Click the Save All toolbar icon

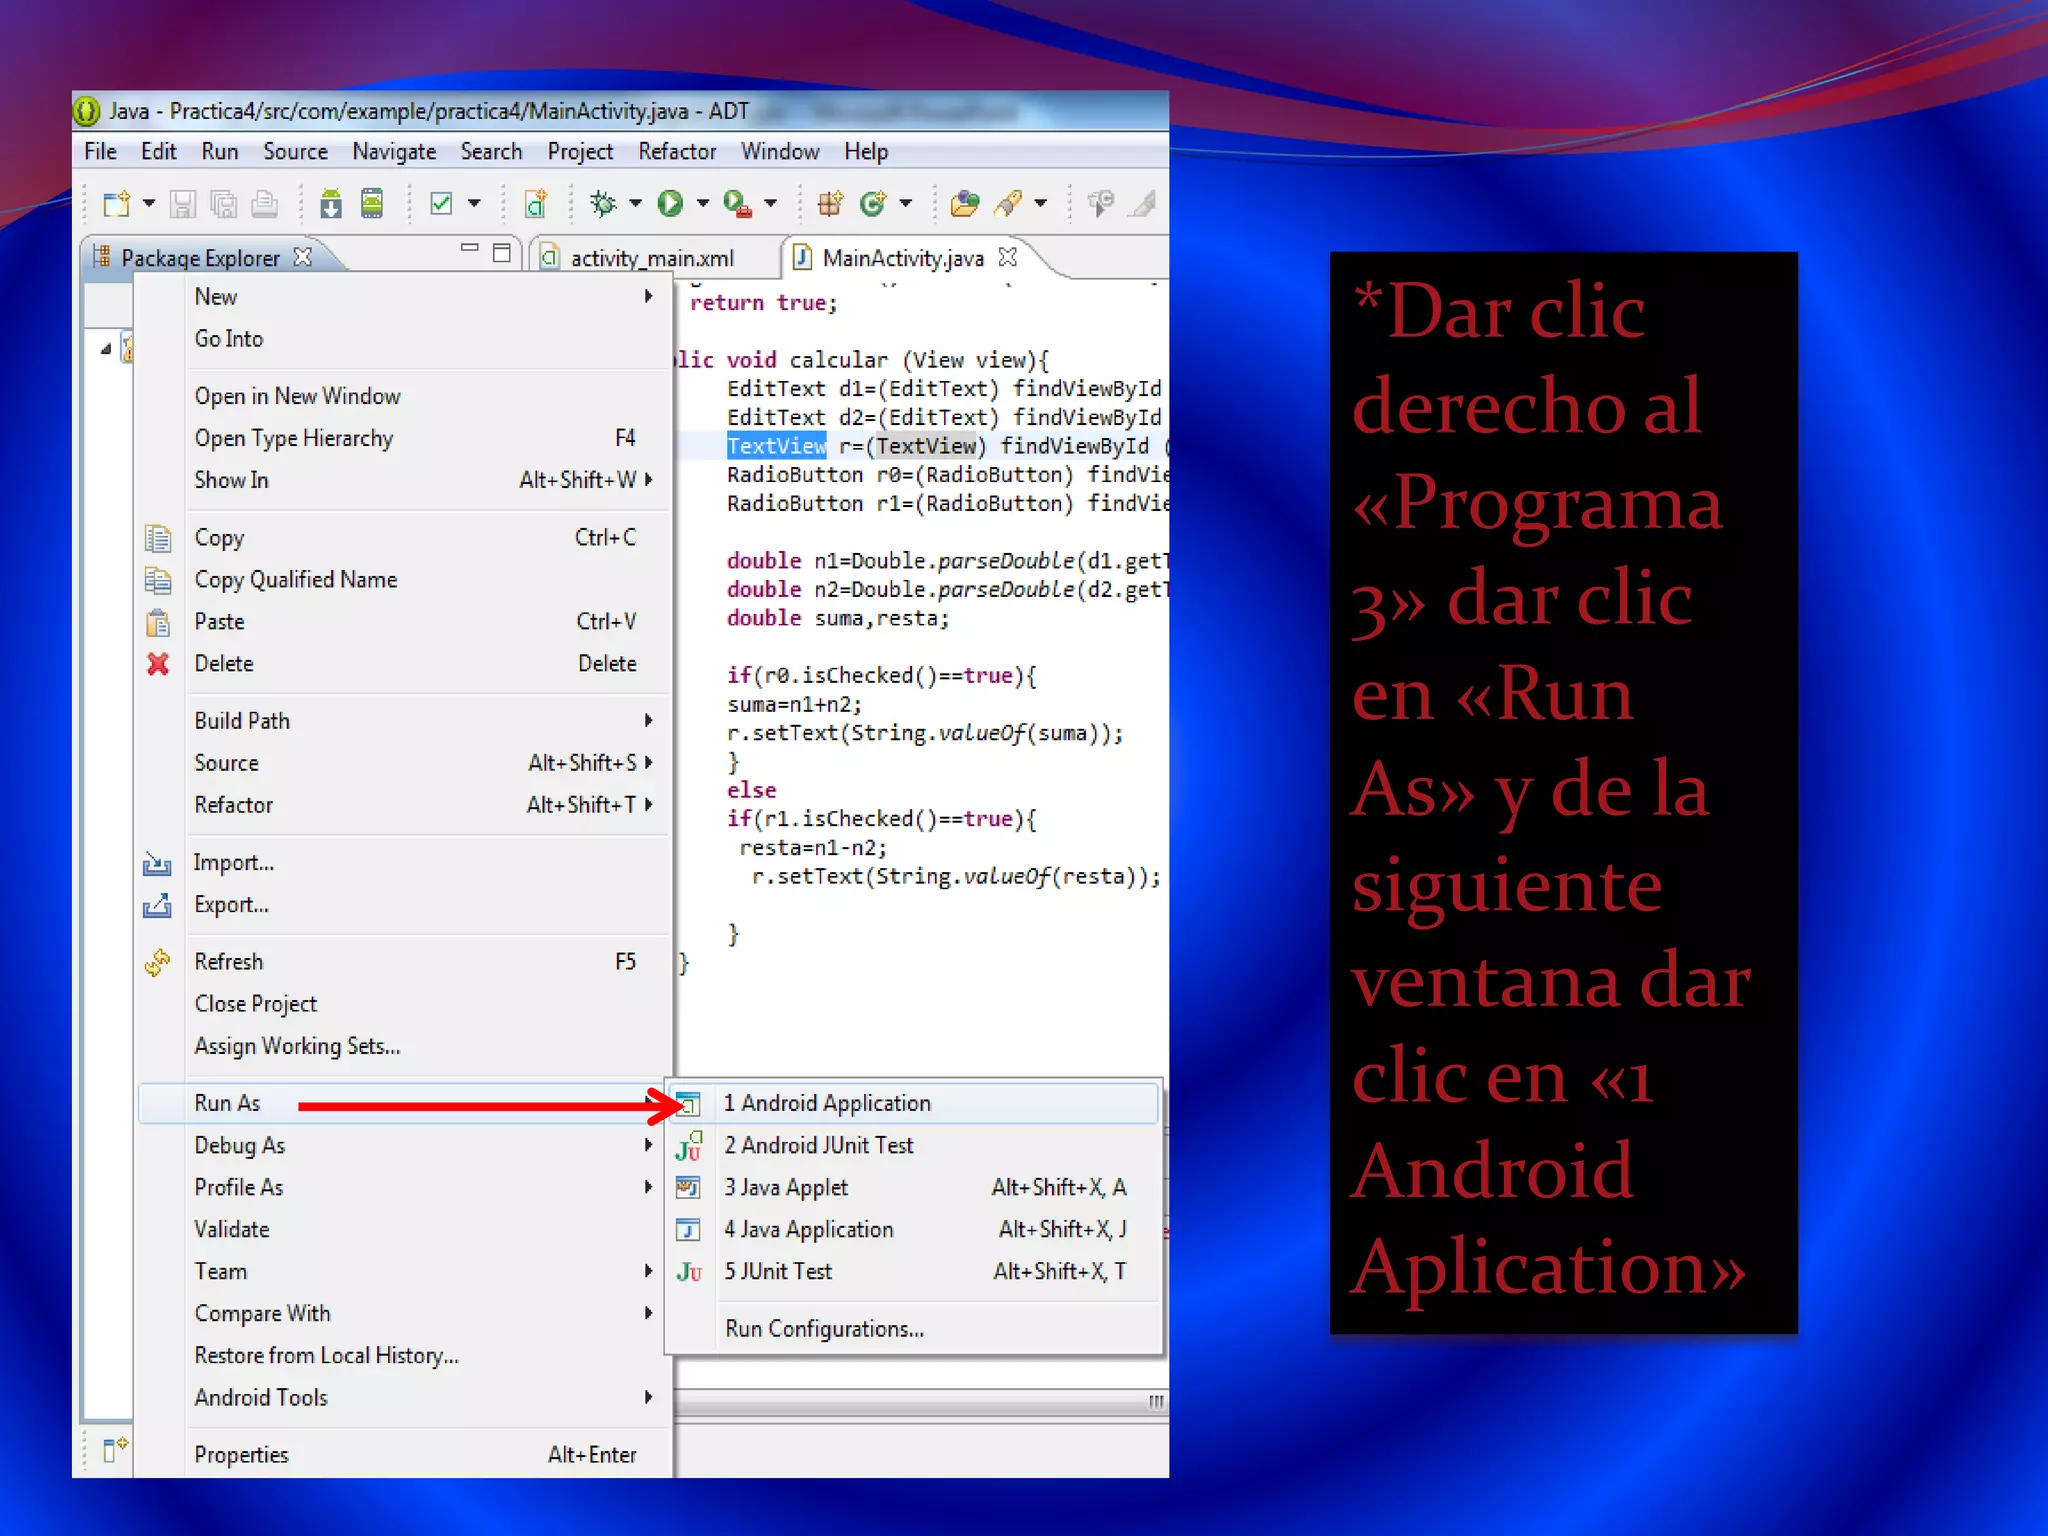[224, 204]
